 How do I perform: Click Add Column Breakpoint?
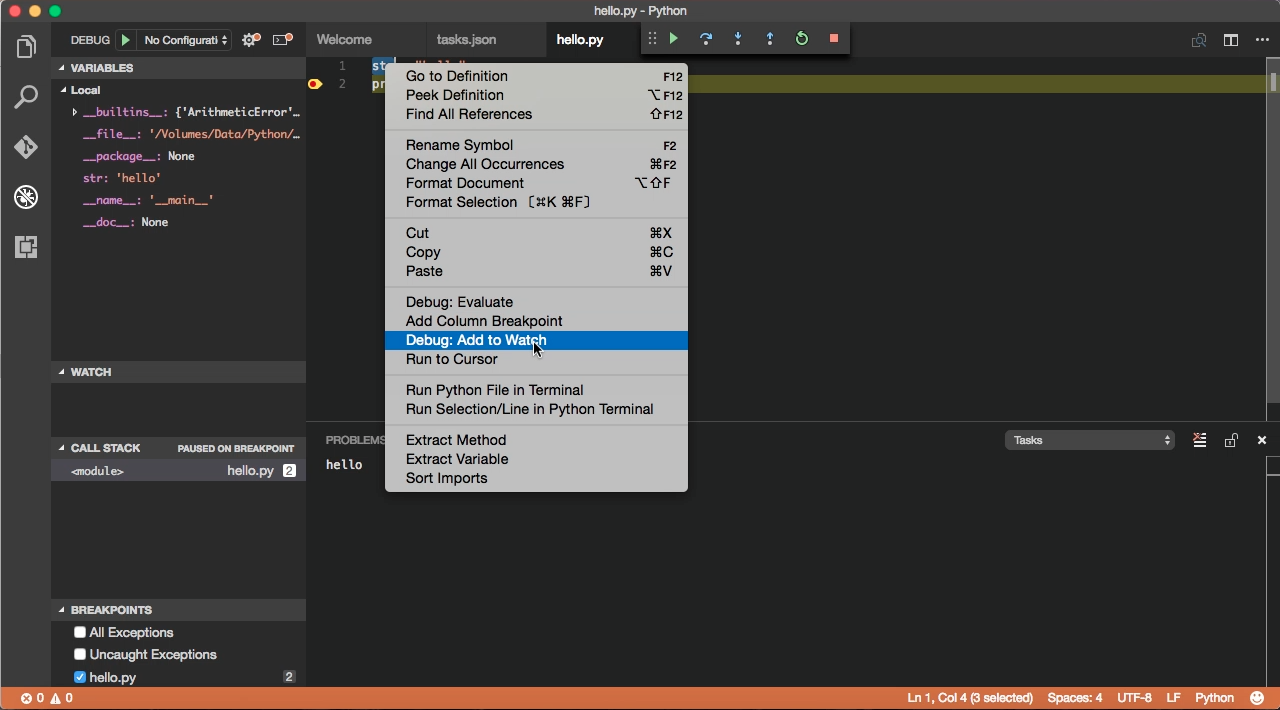point(536,321)
